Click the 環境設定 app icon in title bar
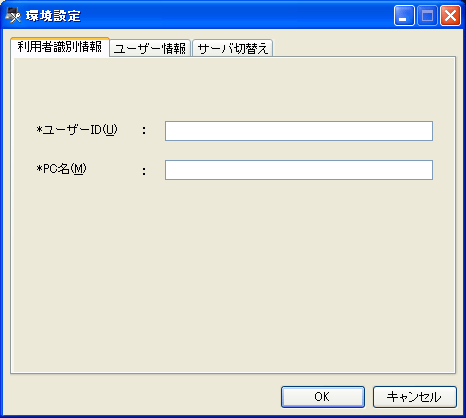Screen dimensions: 466x418 (x=13, y=15)
